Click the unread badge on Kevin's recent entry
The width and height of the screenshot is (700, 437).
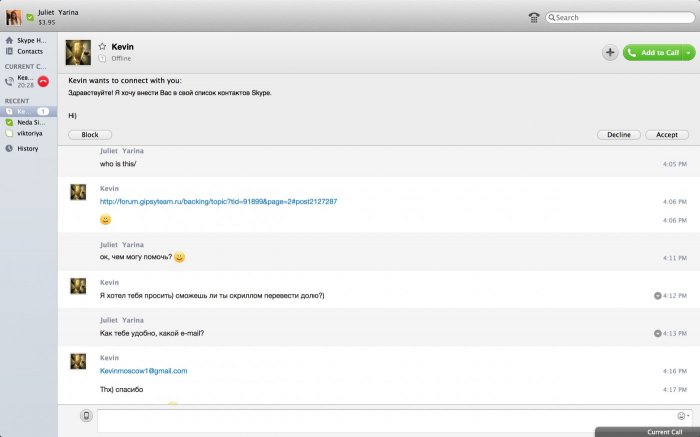coord(43,111)
